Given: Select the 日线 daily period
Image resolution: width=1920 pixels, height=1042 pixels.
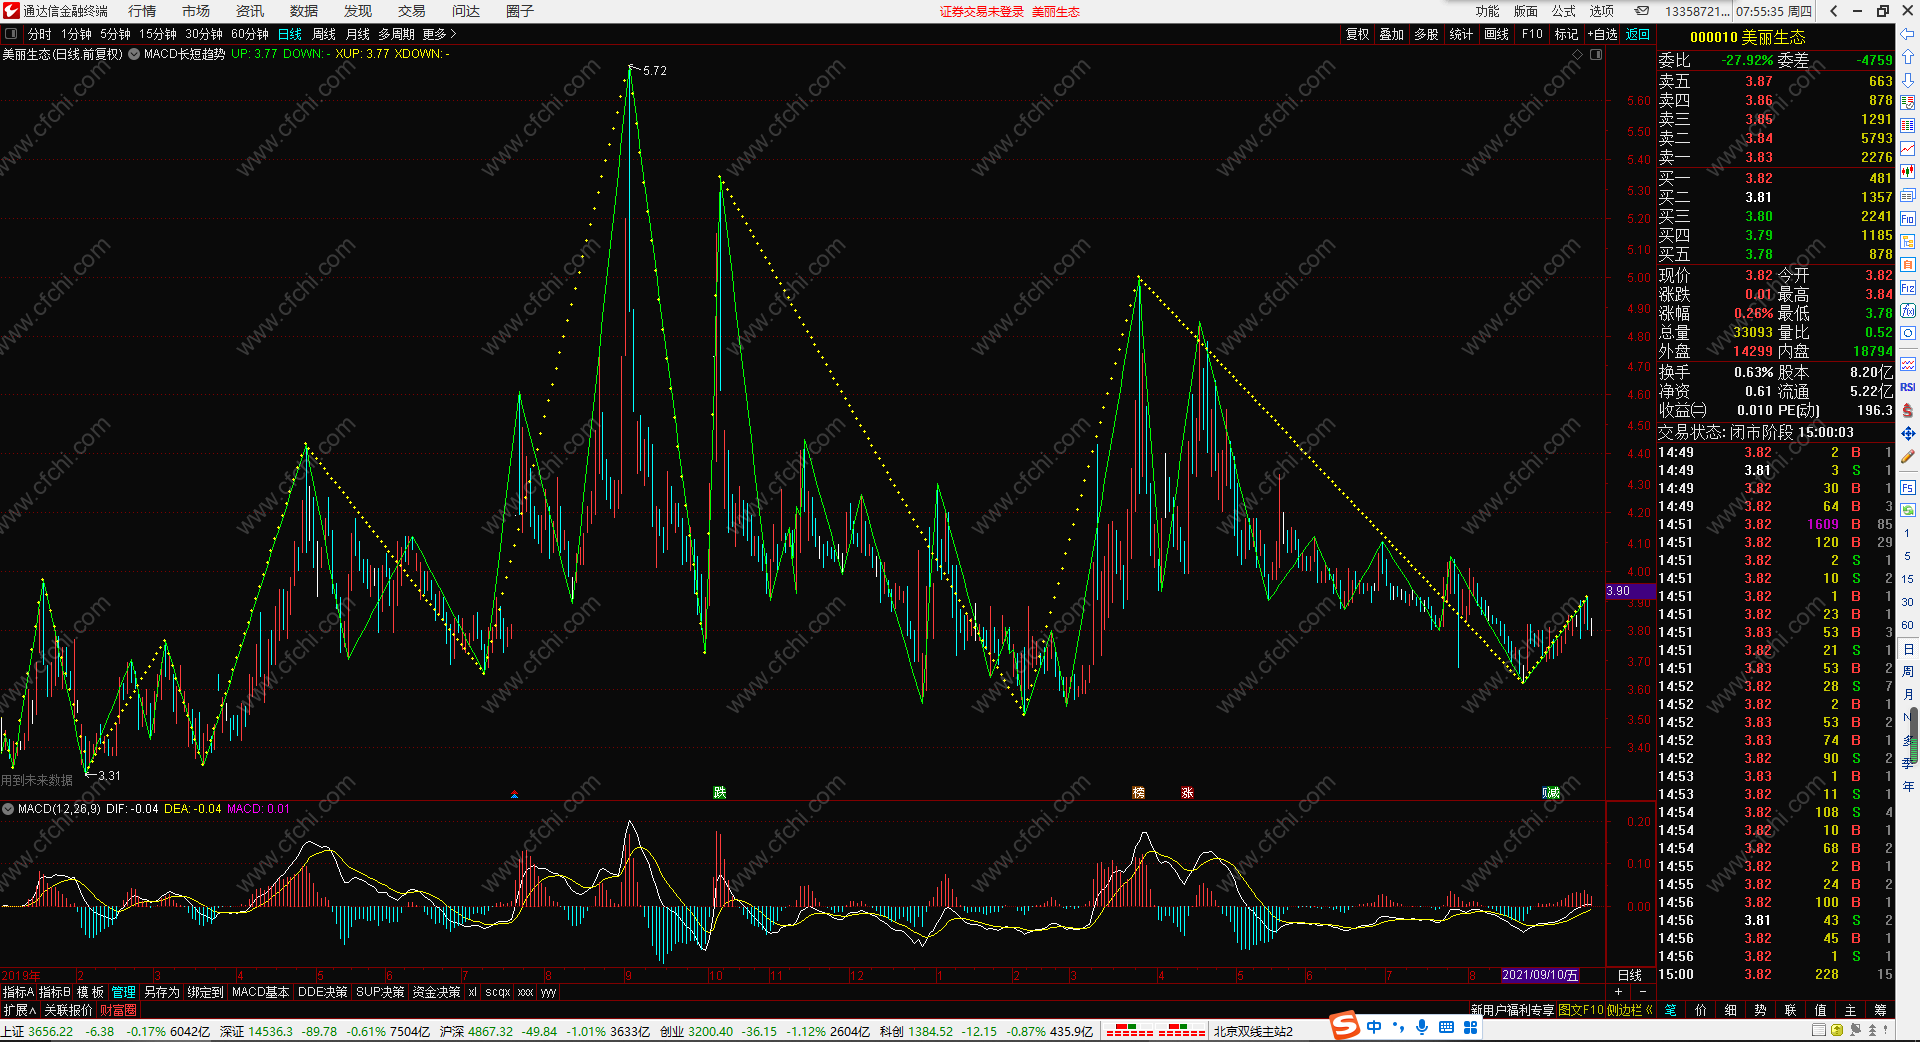Looking at the screenshot, I should 290,34.
